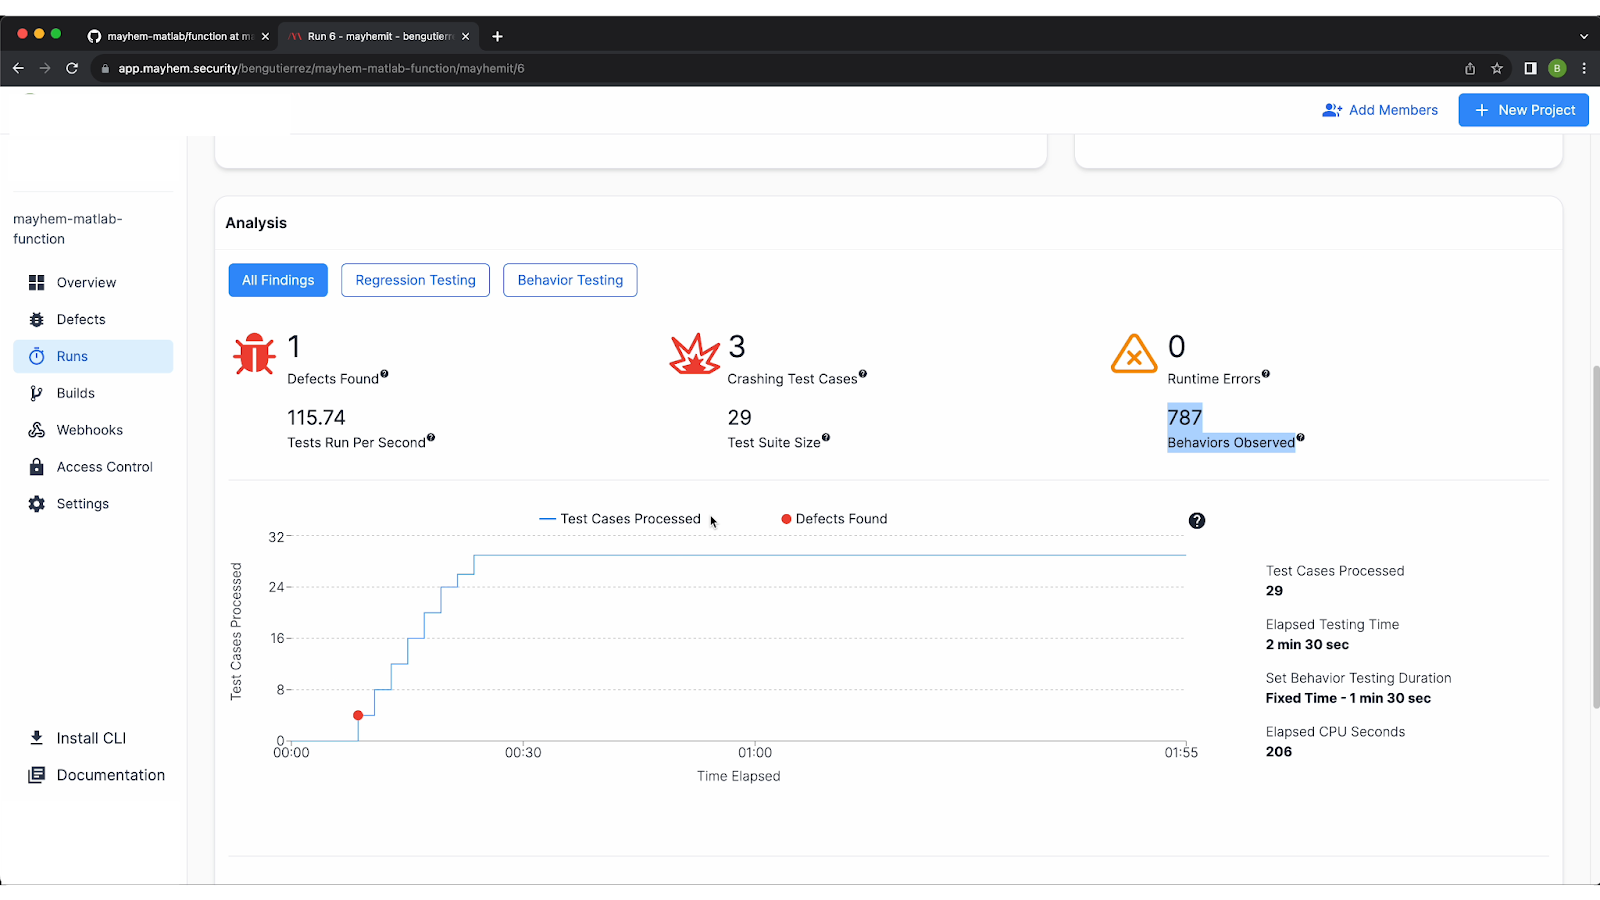This screenshot has height=900, width=1600.
Task: Open the green profile avatar B
Action: tap(1557, 68)
